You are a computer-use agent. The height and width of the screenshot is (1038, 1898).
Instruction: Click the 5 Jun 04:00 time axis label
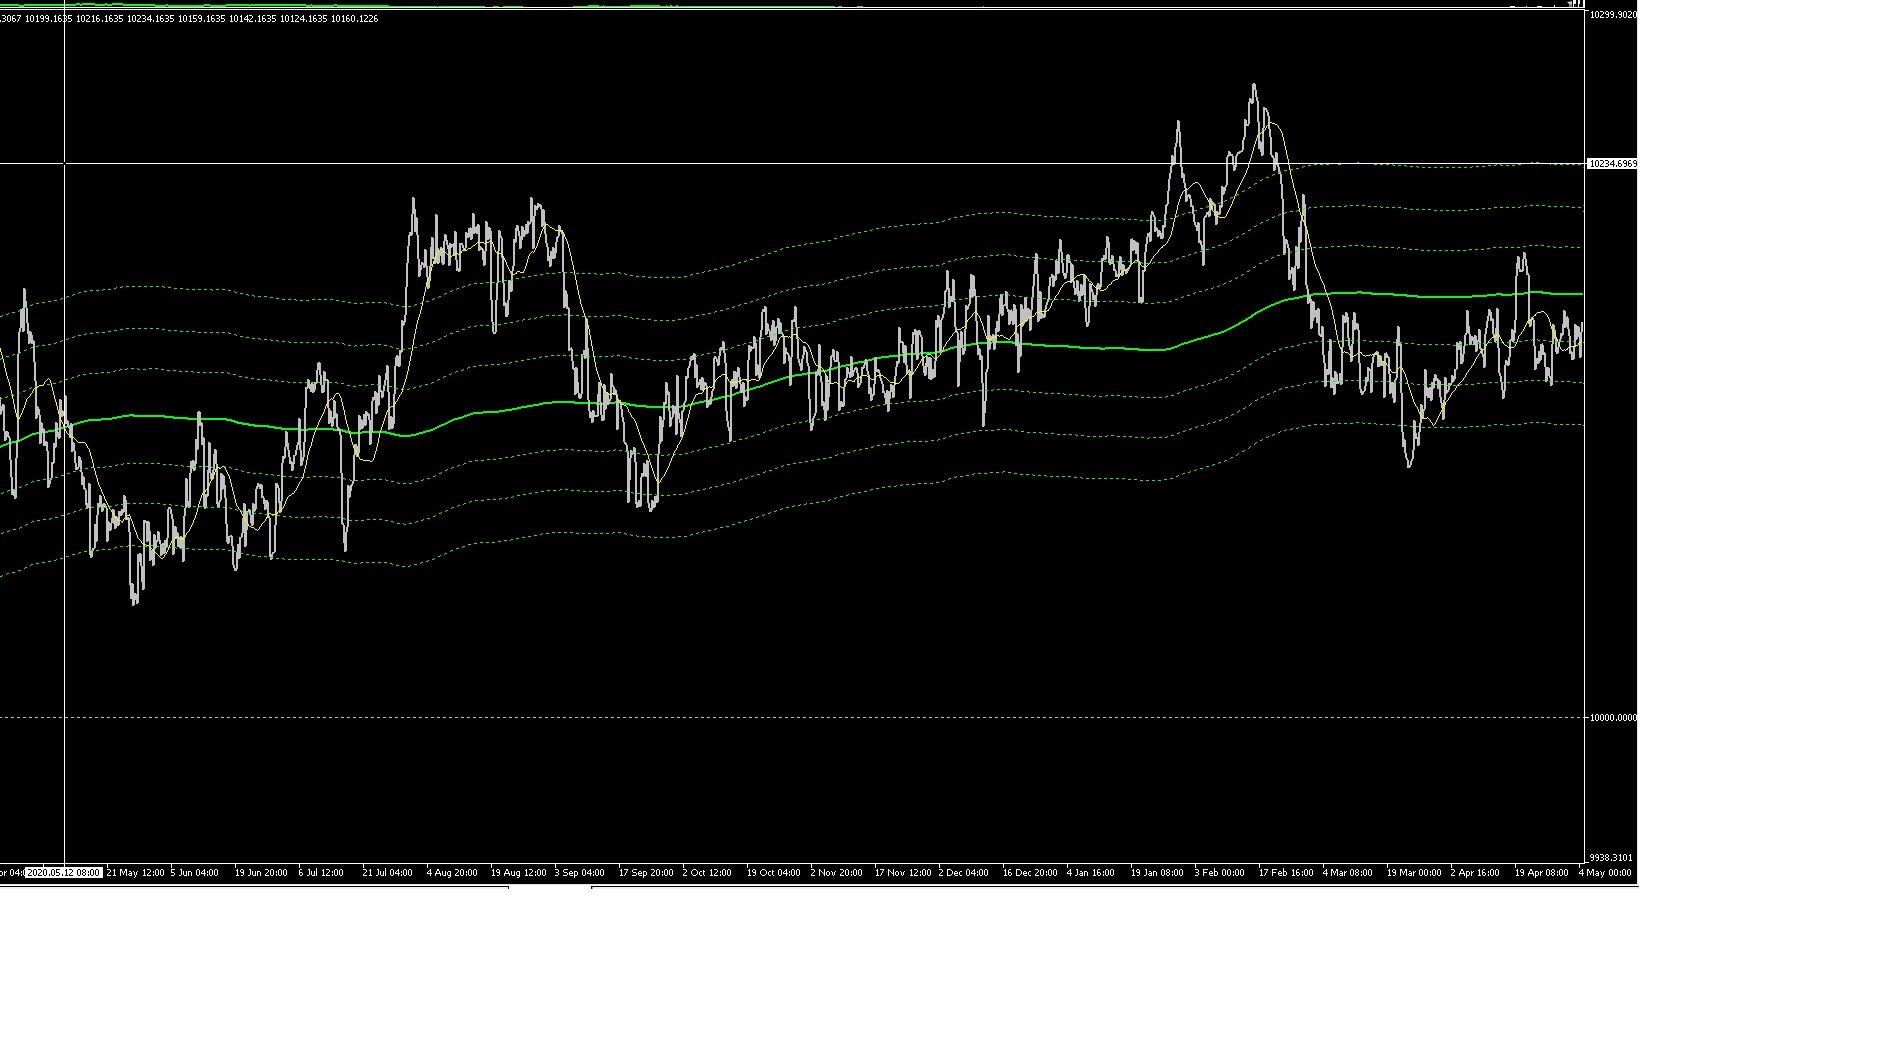click(194, 872)
